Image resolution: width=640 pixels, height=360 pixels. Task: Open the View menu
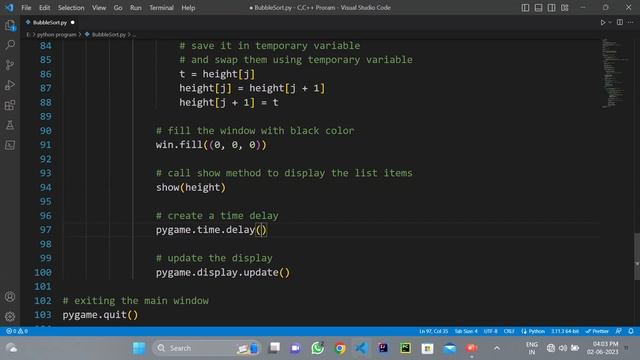(x=99, y=8)
